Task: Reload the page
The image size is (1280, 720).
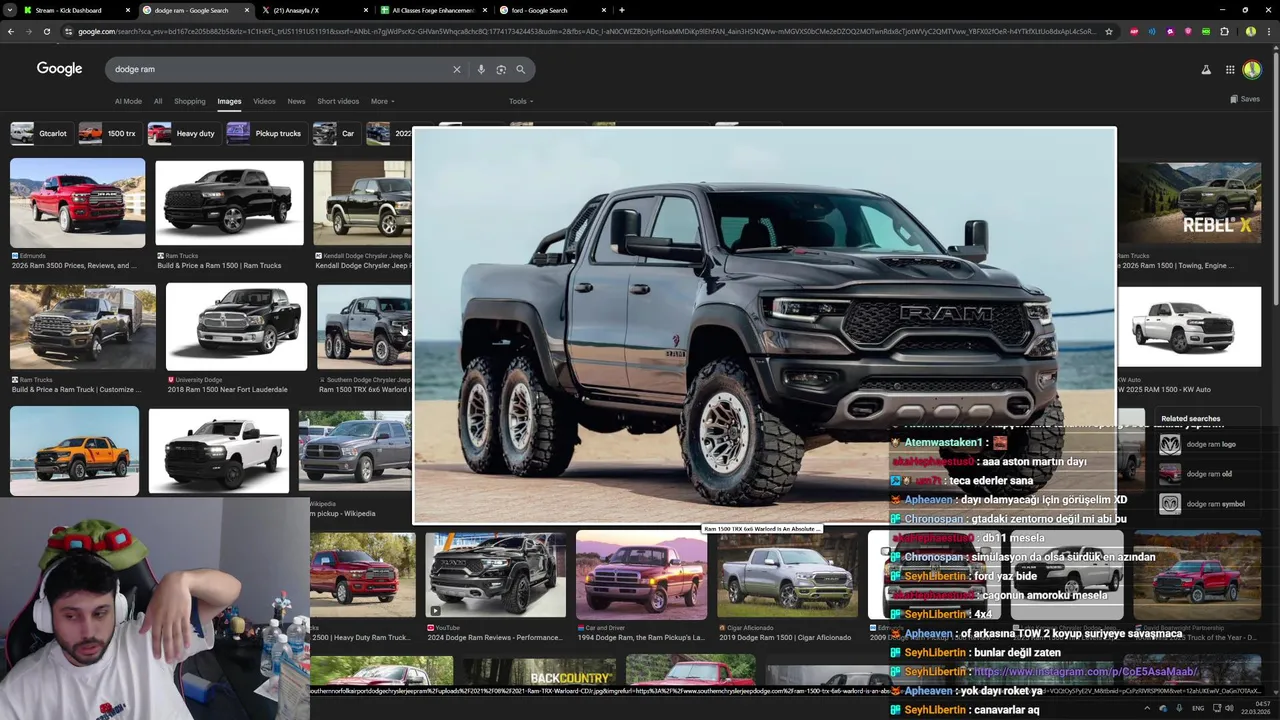Action: (46, 31)
